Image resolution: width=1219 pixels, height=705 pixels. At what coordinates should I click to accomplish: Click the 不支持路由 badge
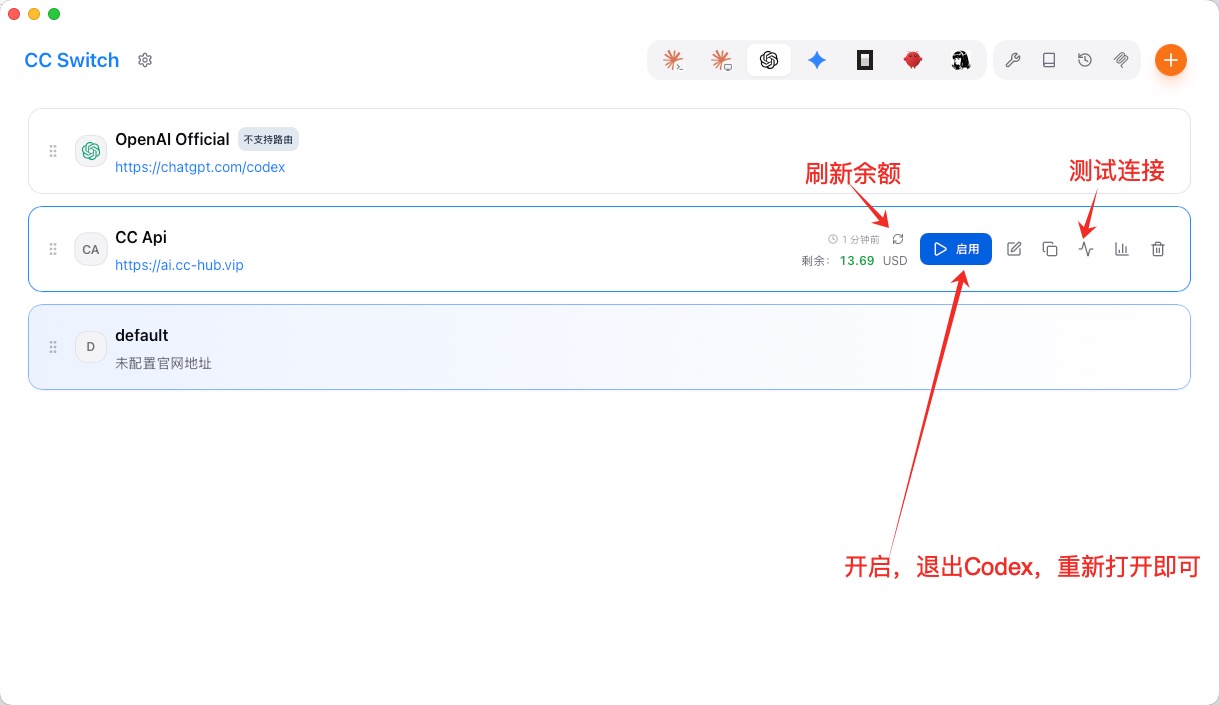tap(269, 139)
